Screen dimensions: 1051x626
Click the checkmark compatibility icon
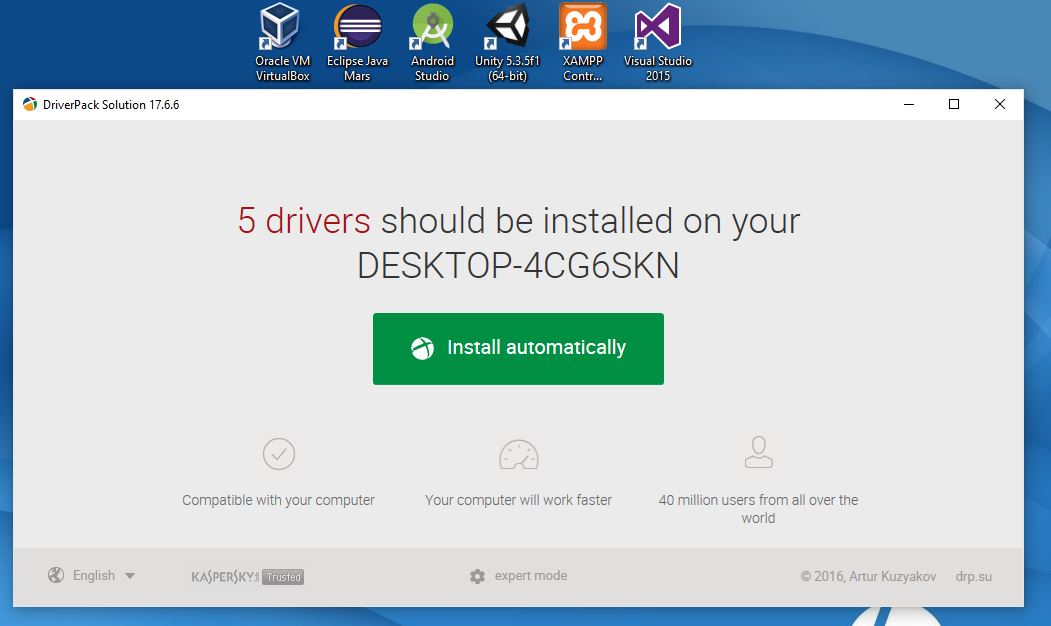279,454
